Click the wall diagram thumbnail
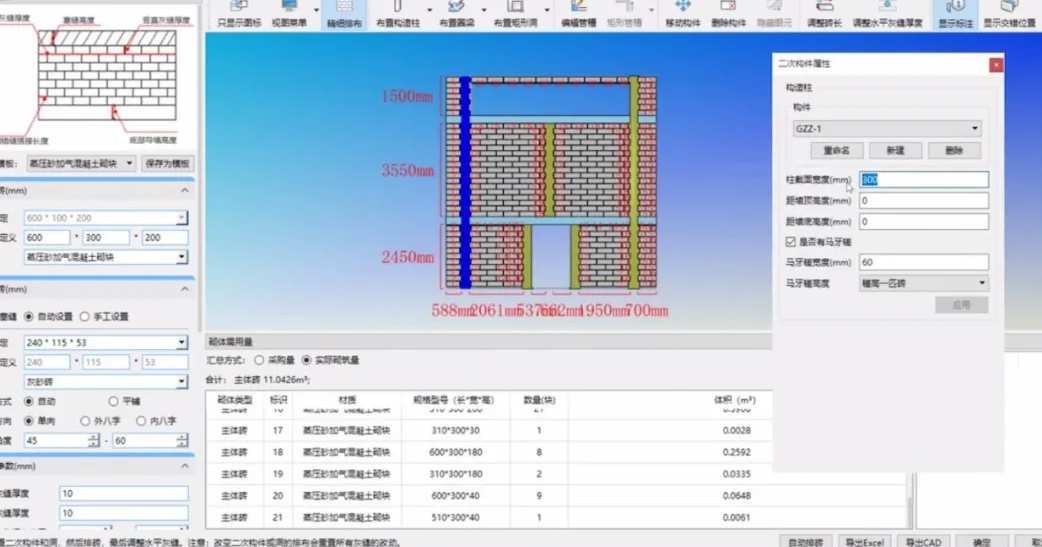 tap(100, 78)
